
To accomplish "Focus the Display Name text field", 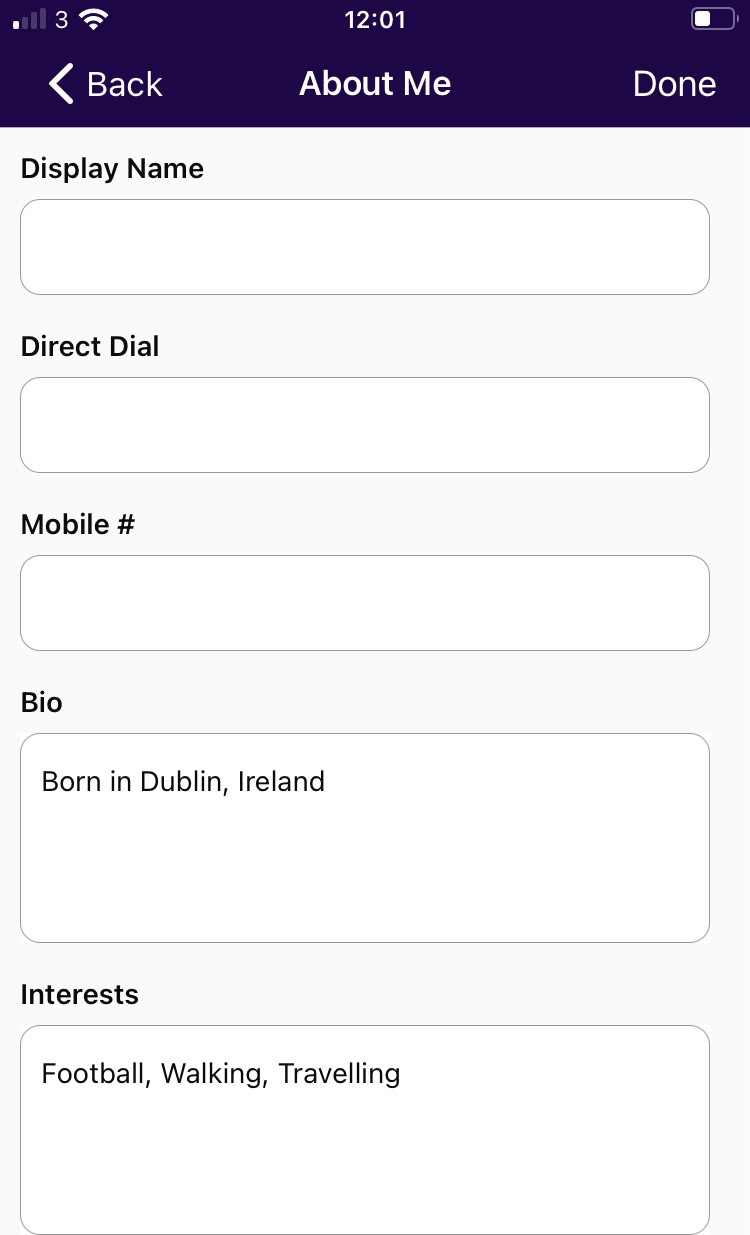I will (365, 247).
